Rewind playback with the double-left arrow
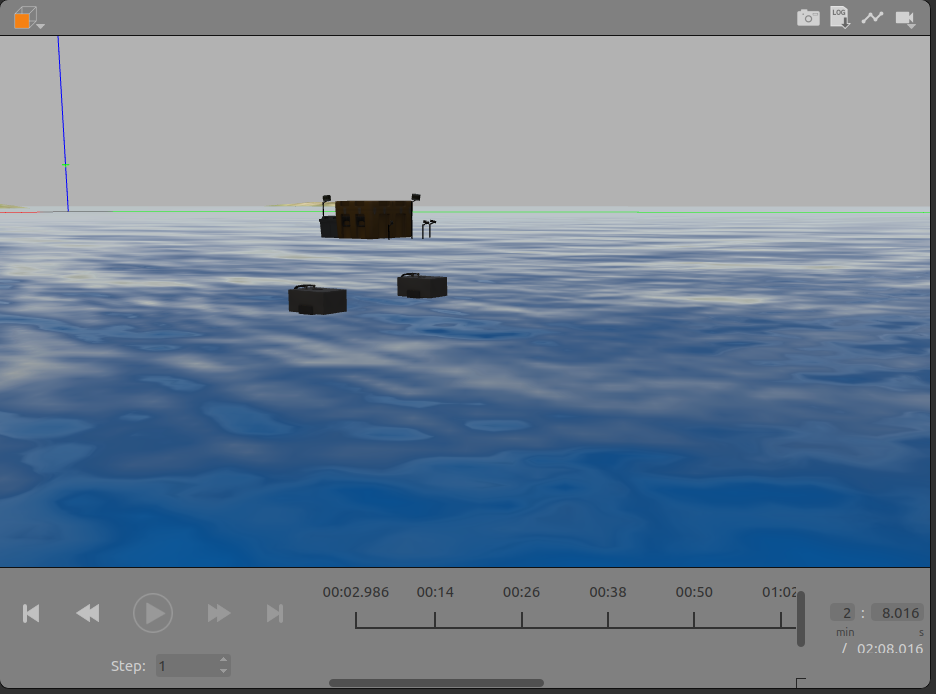The image size is (936, 694). tap(87, 613)
